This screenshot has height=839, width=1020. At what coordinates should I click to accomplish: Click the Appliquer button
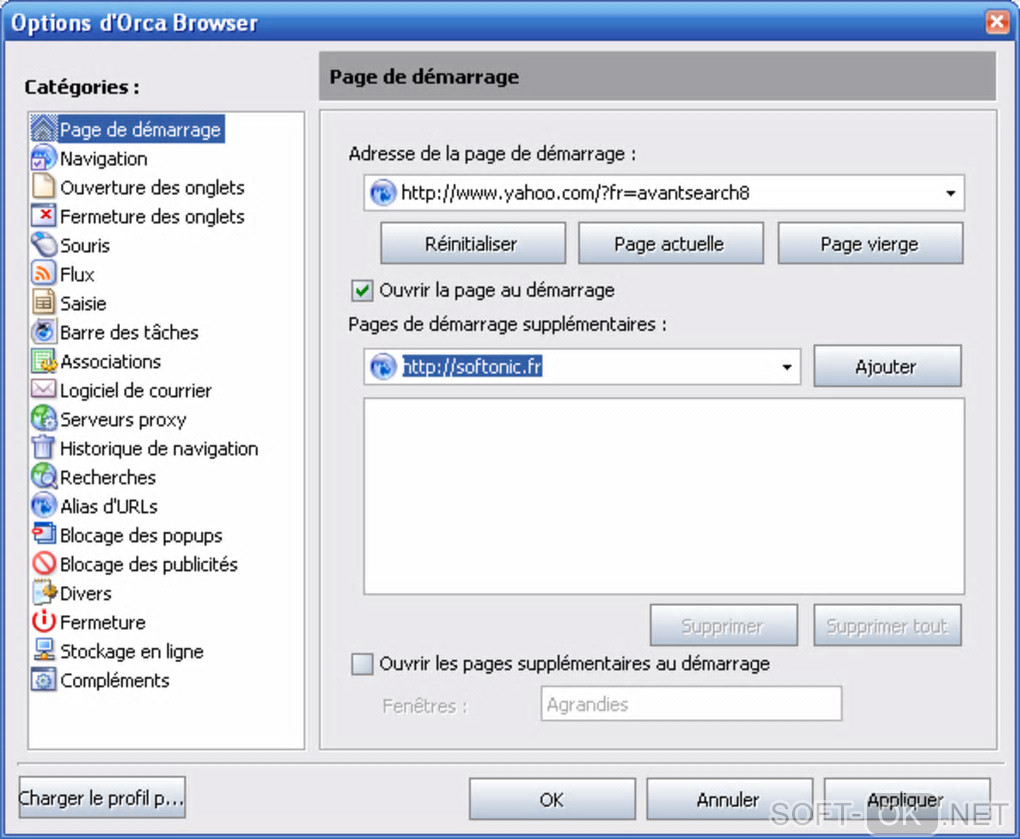(906, 800)
